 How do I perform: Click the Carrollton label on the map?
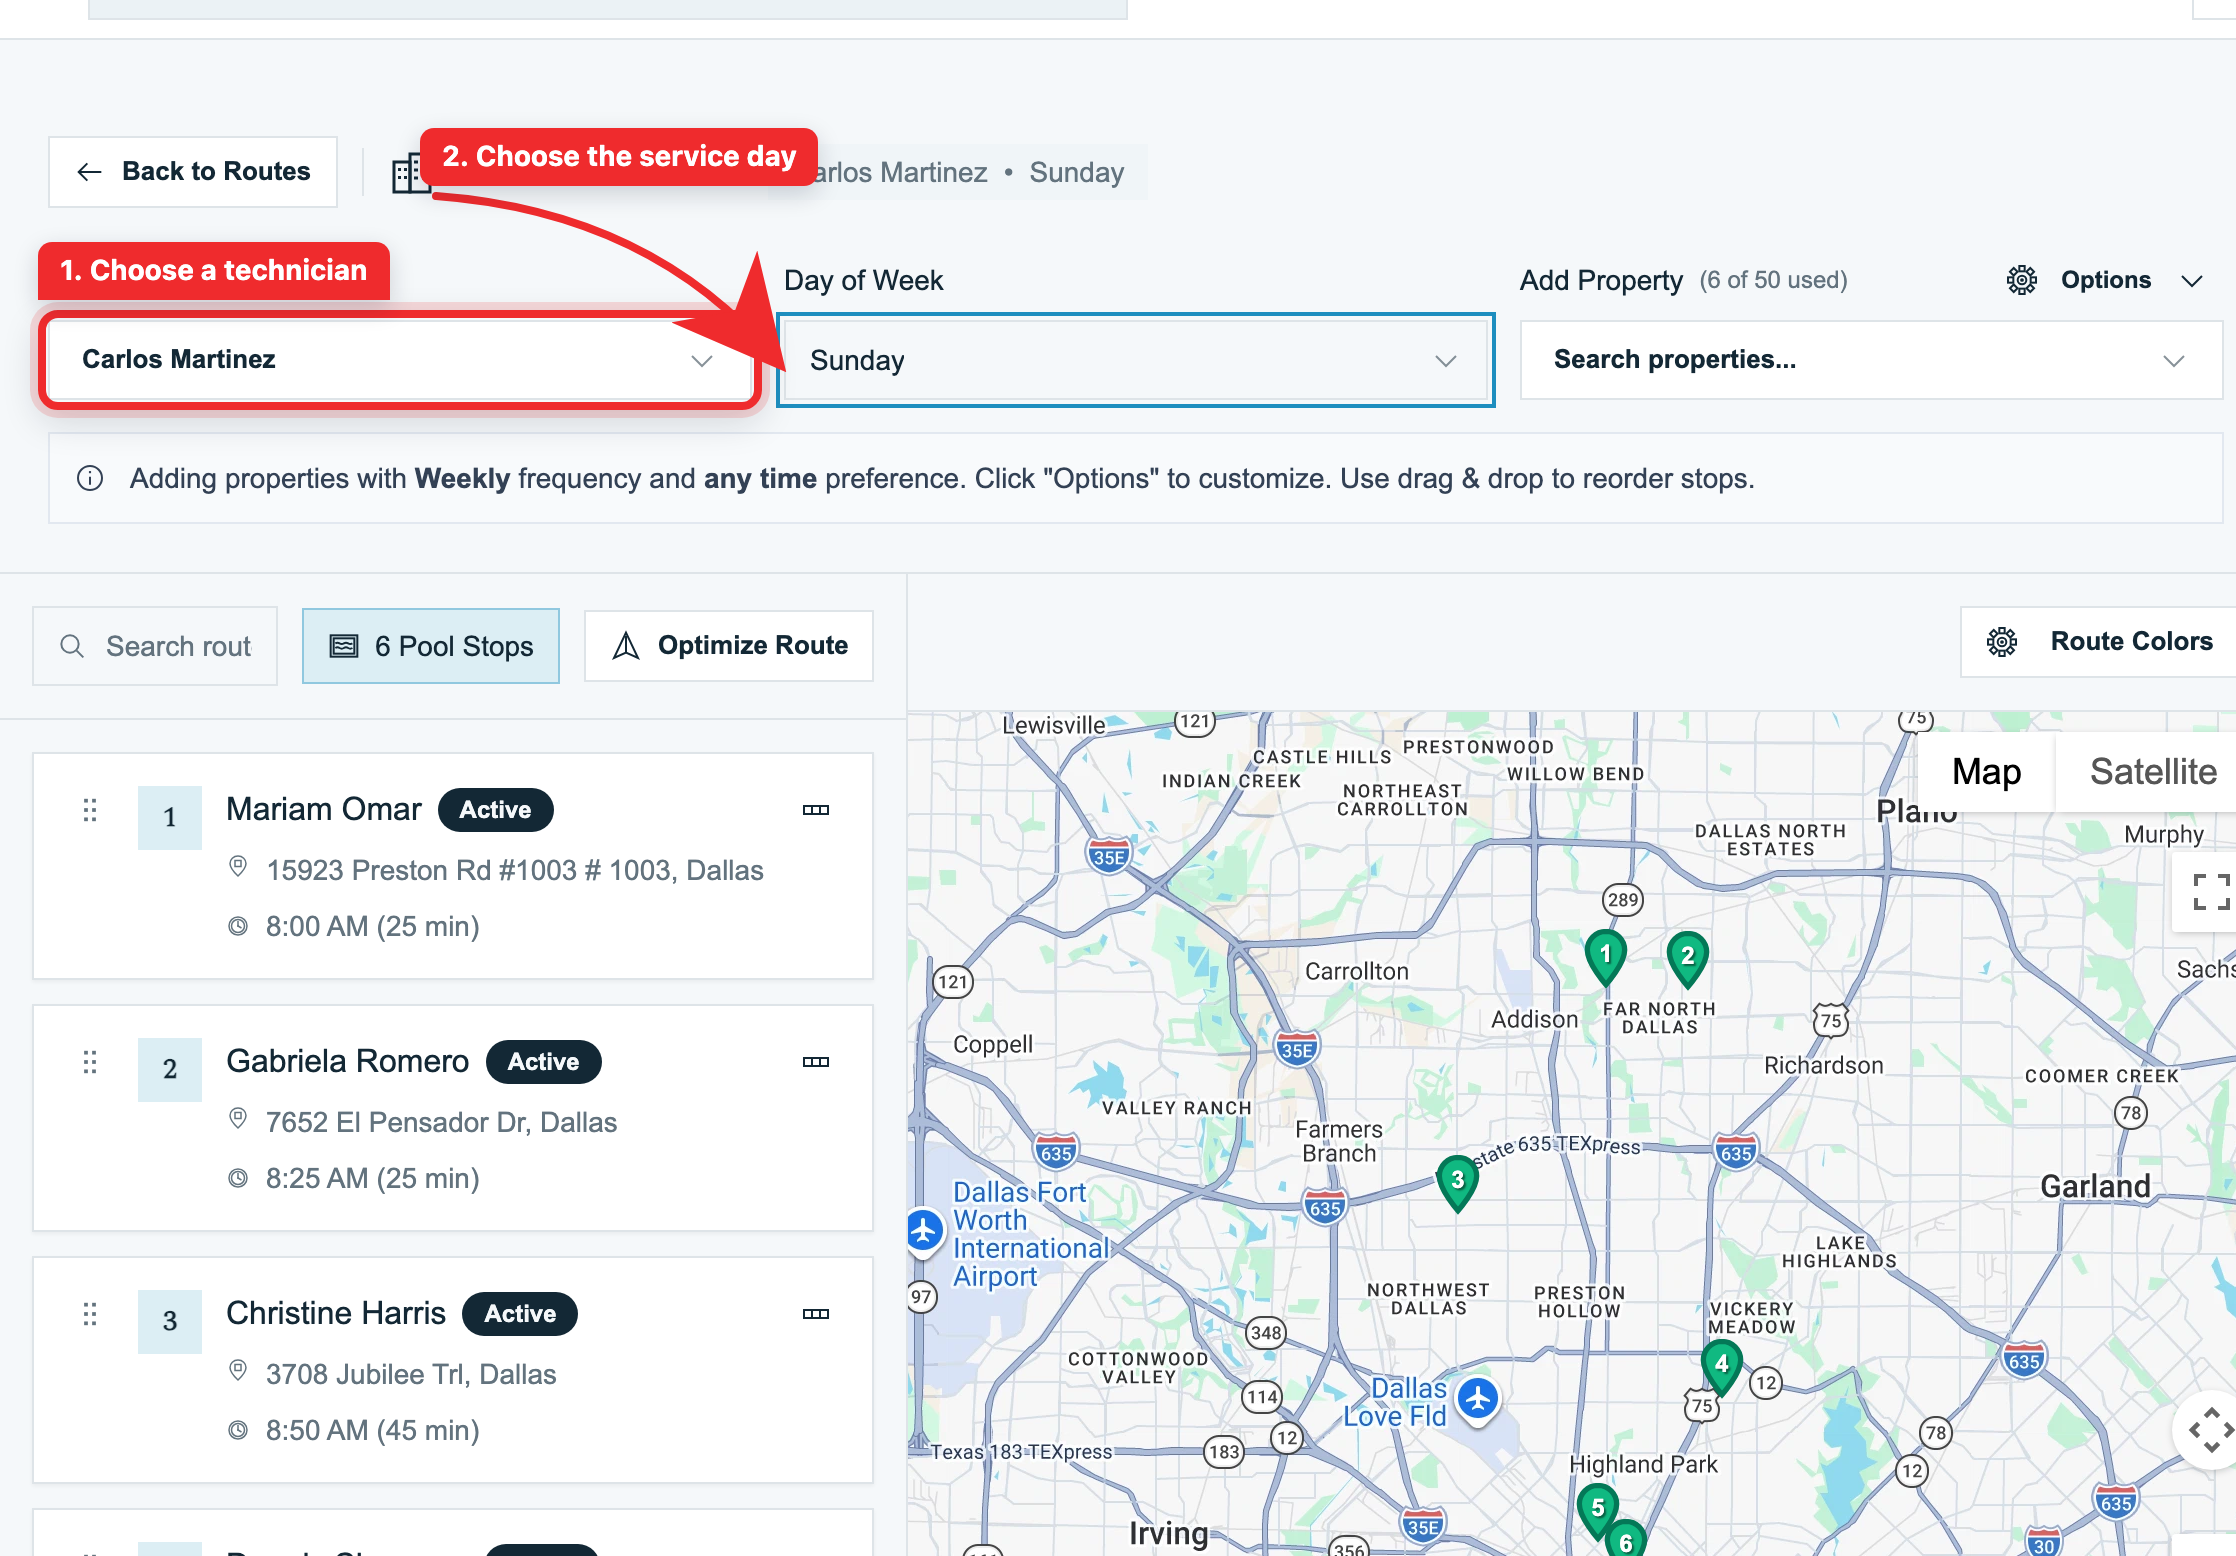click(1356, 971)
